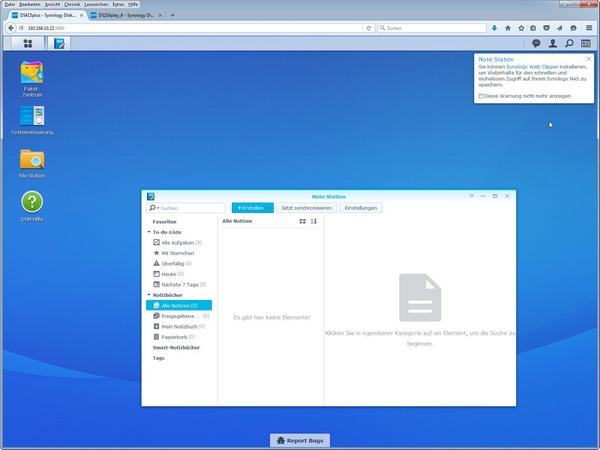Click the reload page icon
The image size is (600, 450).
tap(368, 28)
